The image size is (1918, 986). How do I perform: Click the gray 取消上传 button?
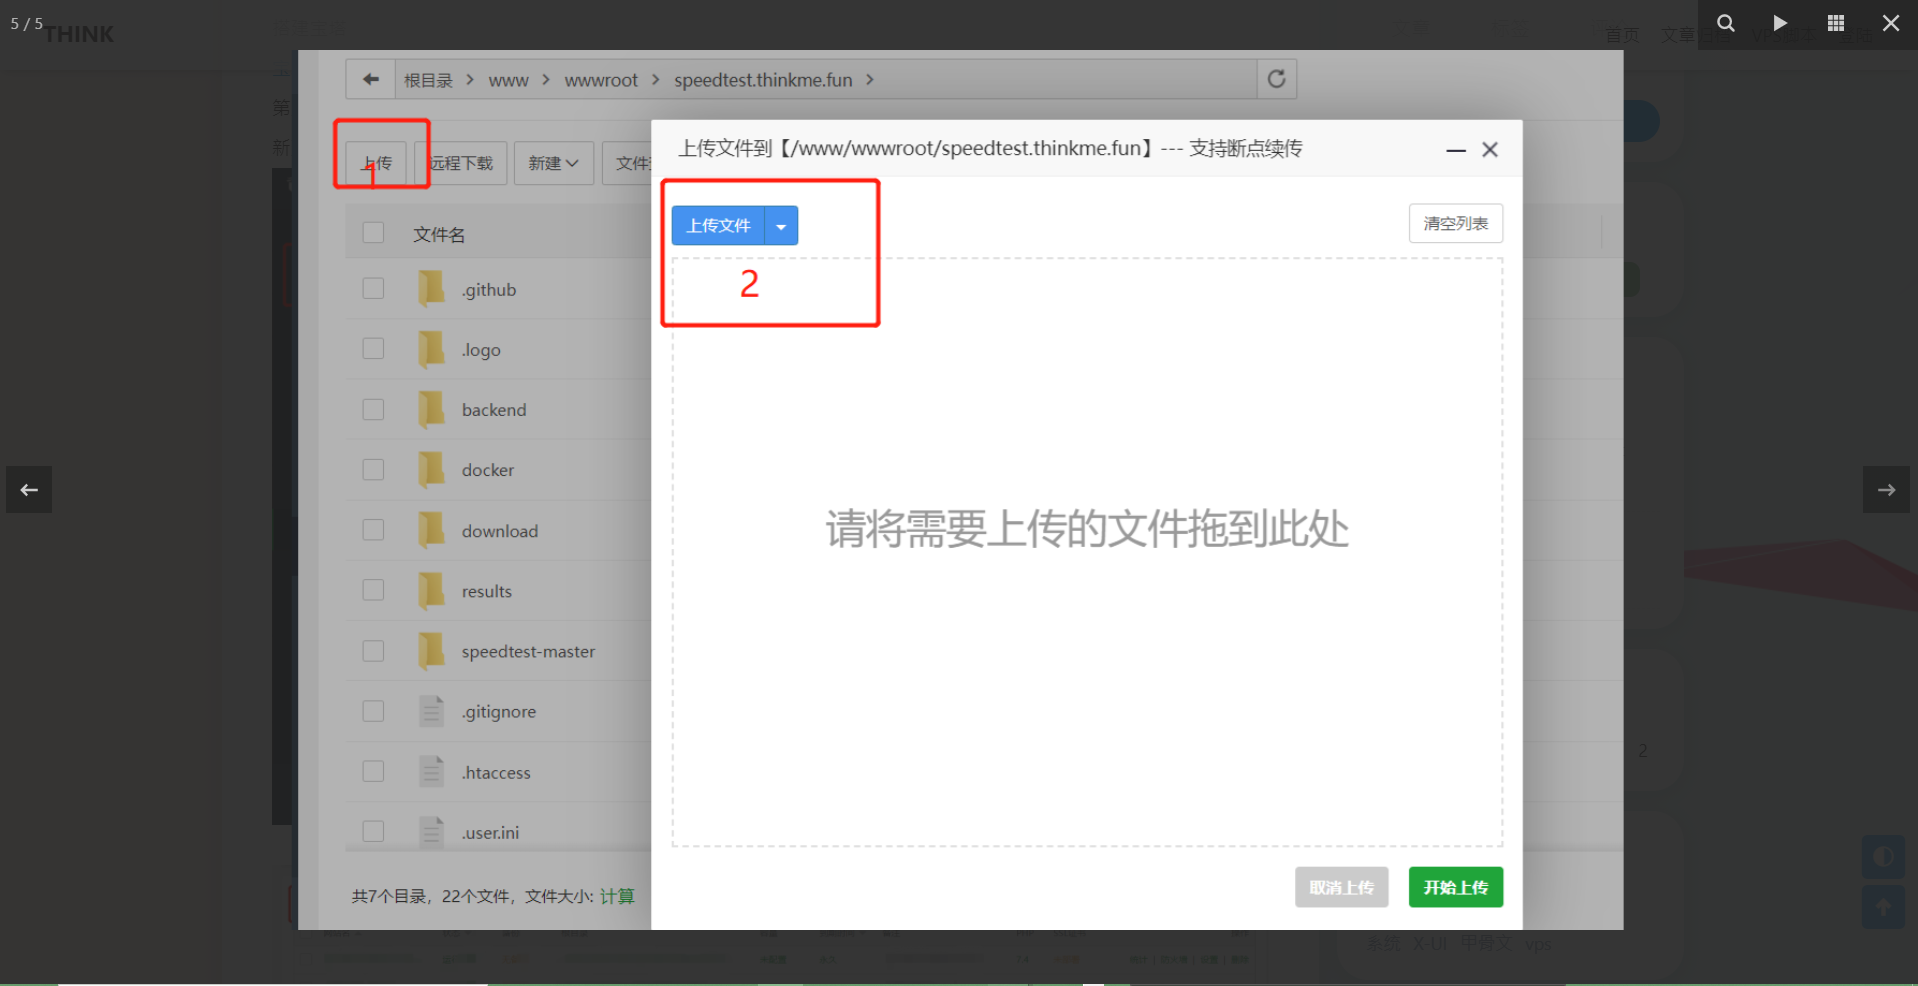click(1342, 887)
